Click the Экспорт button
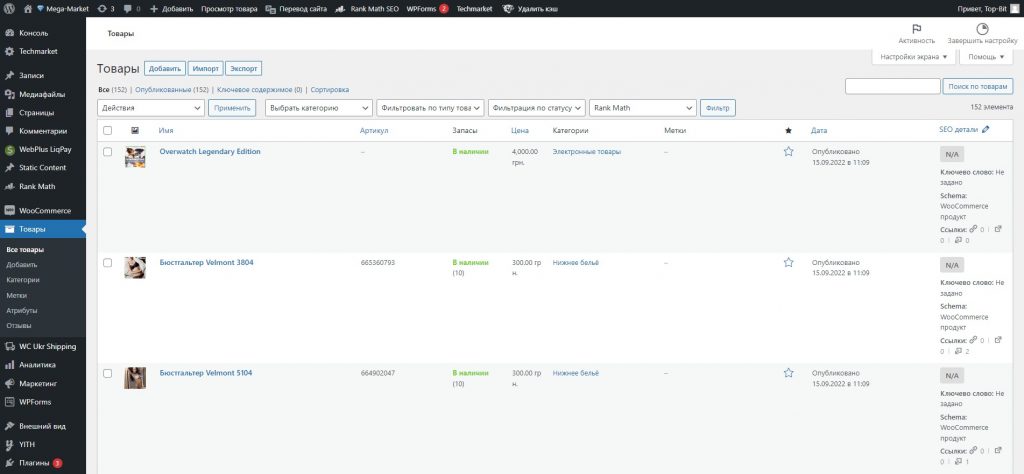 244,69
